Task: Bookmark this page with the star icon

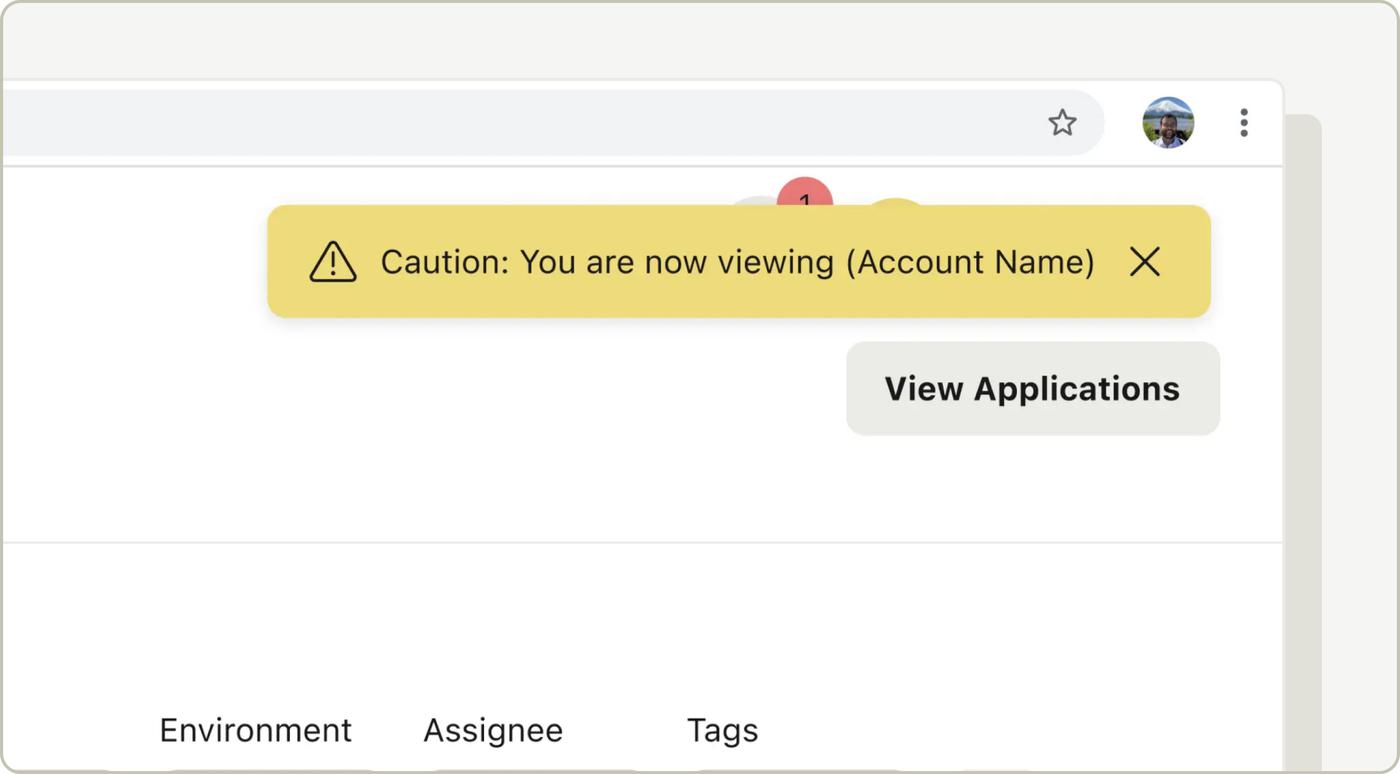Action: tap(1062, 123)
